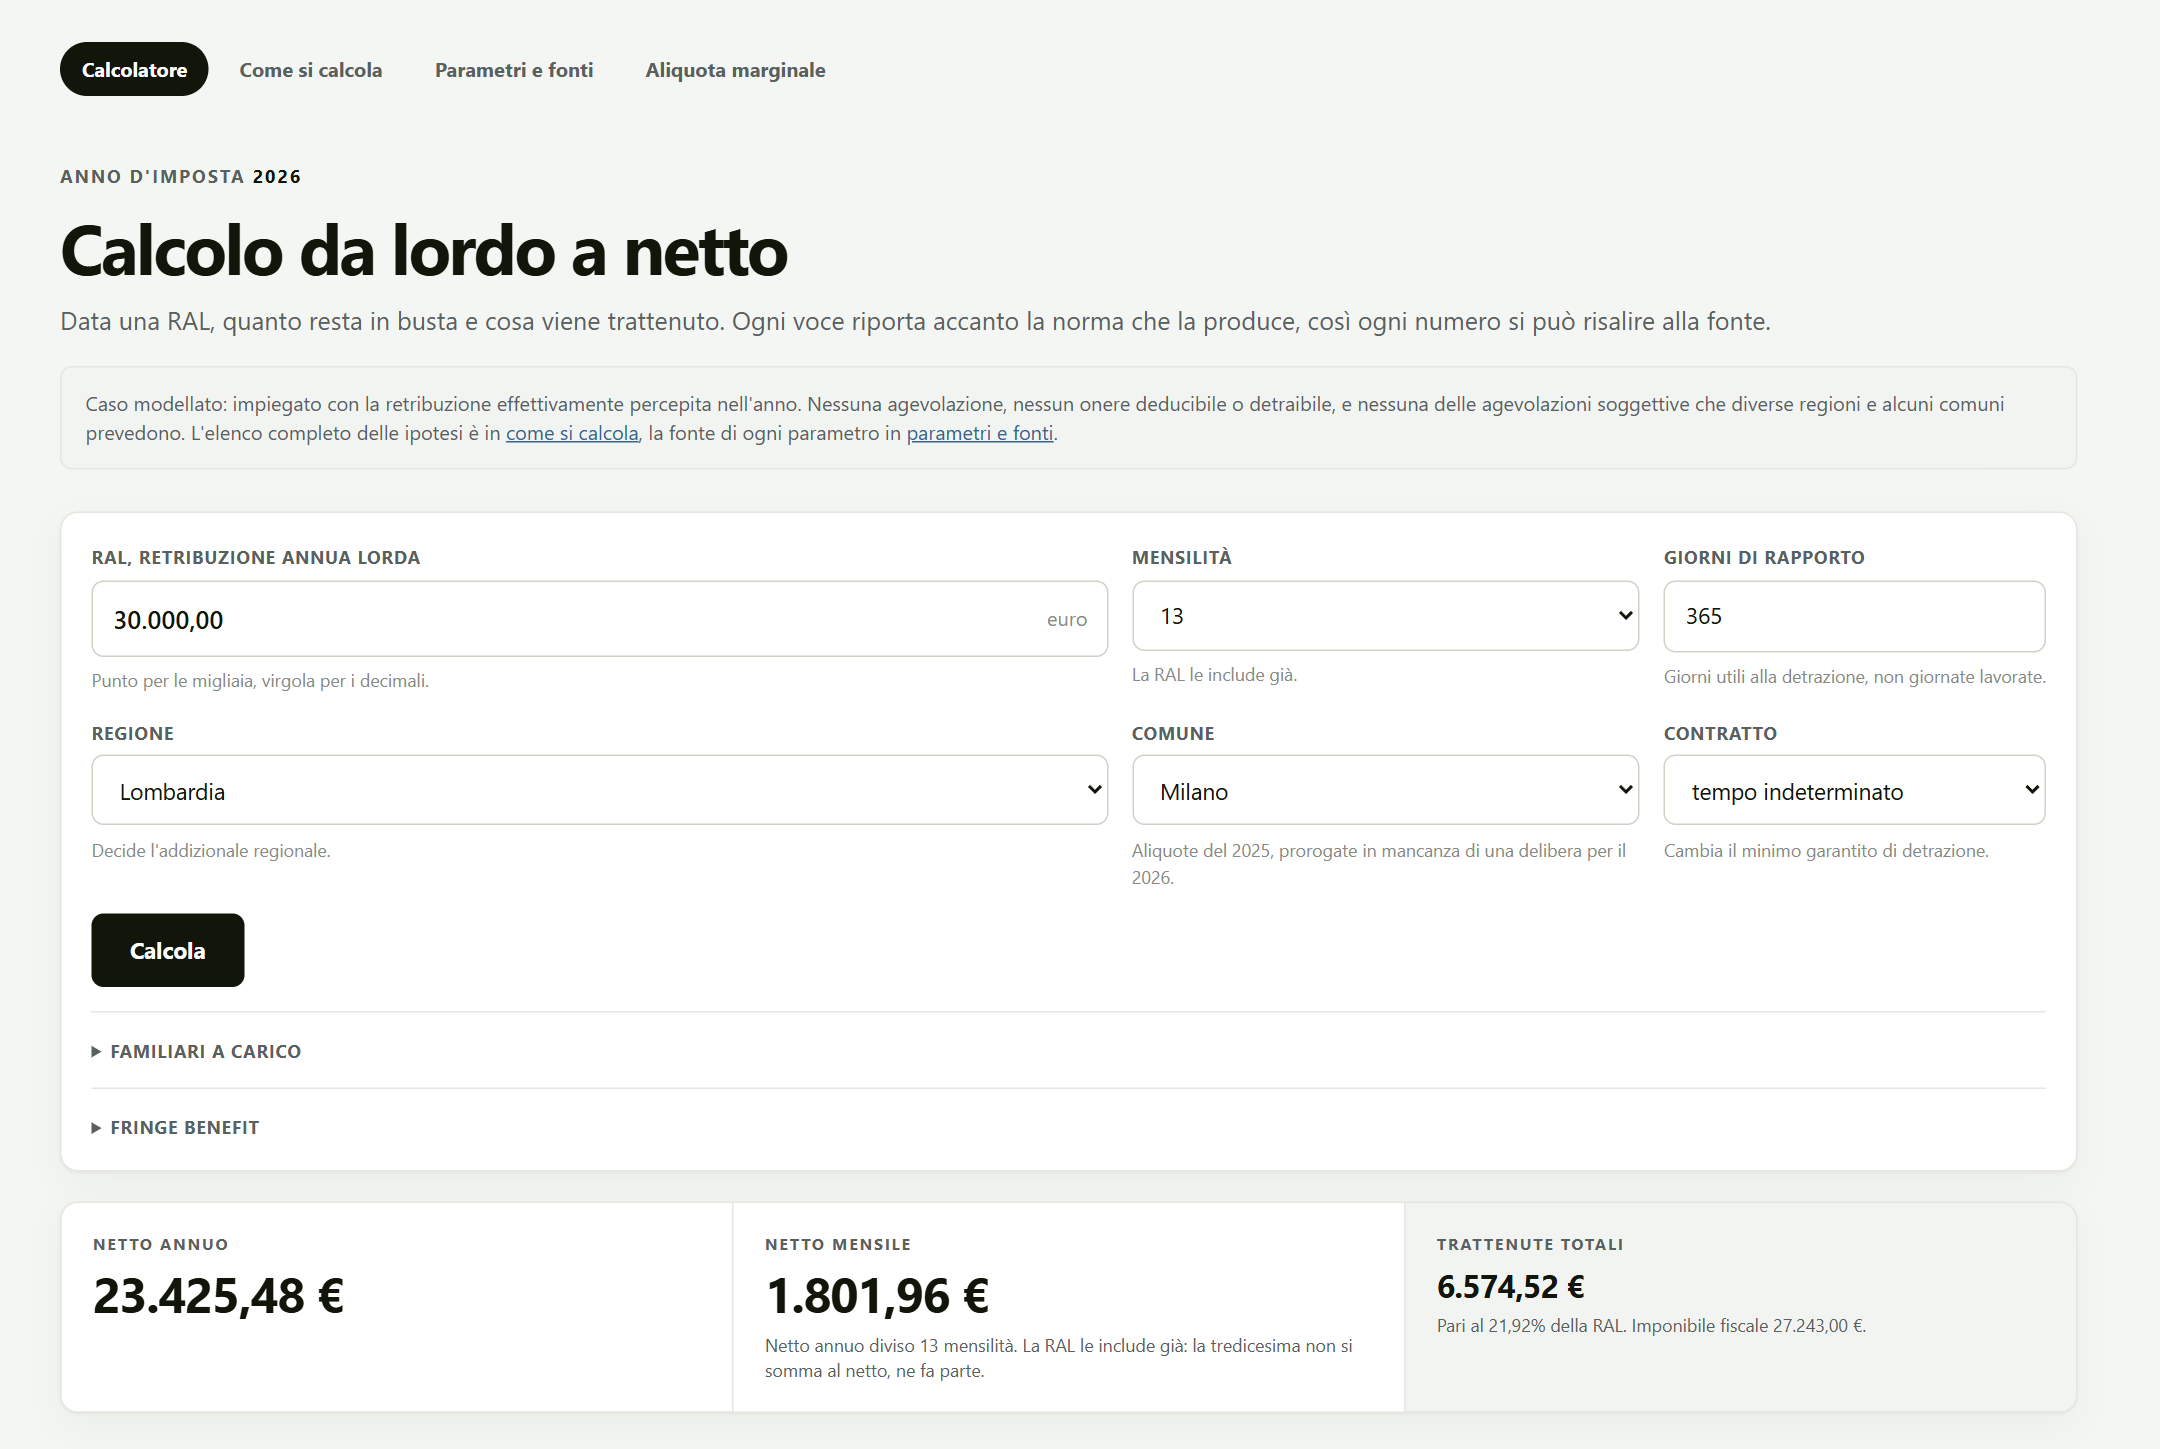This screenshot has width=2160, height=1449.
Task: Switch to Come si calcola tab
Action: (311, 70)
